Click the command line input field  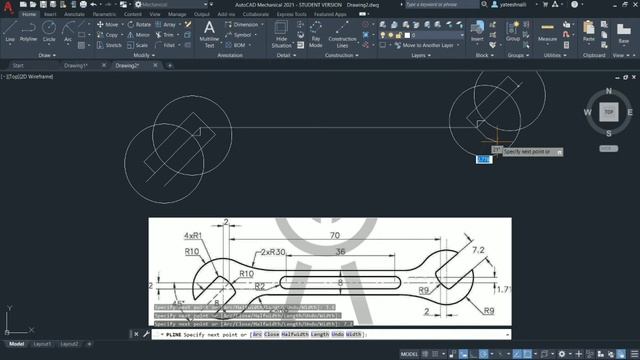(331, 334)
